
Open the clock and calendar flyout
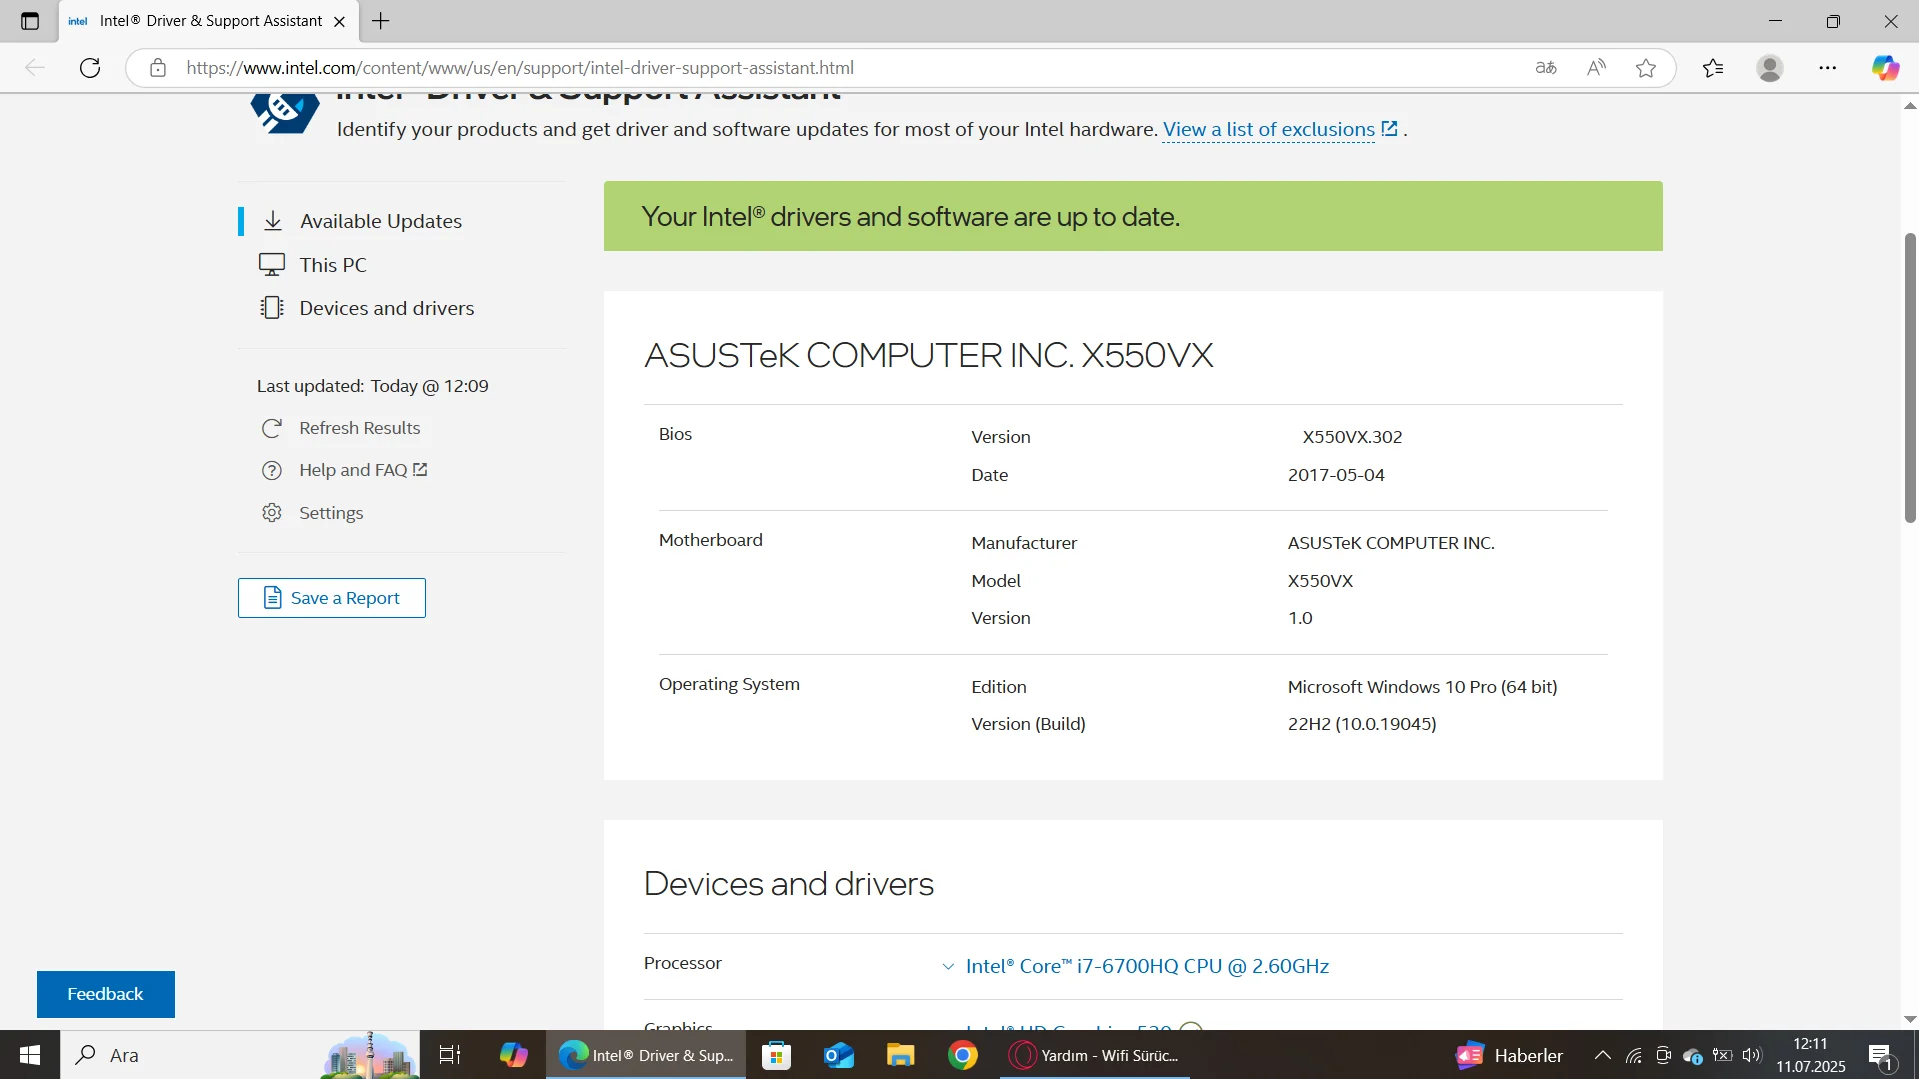[1811, 1055]
